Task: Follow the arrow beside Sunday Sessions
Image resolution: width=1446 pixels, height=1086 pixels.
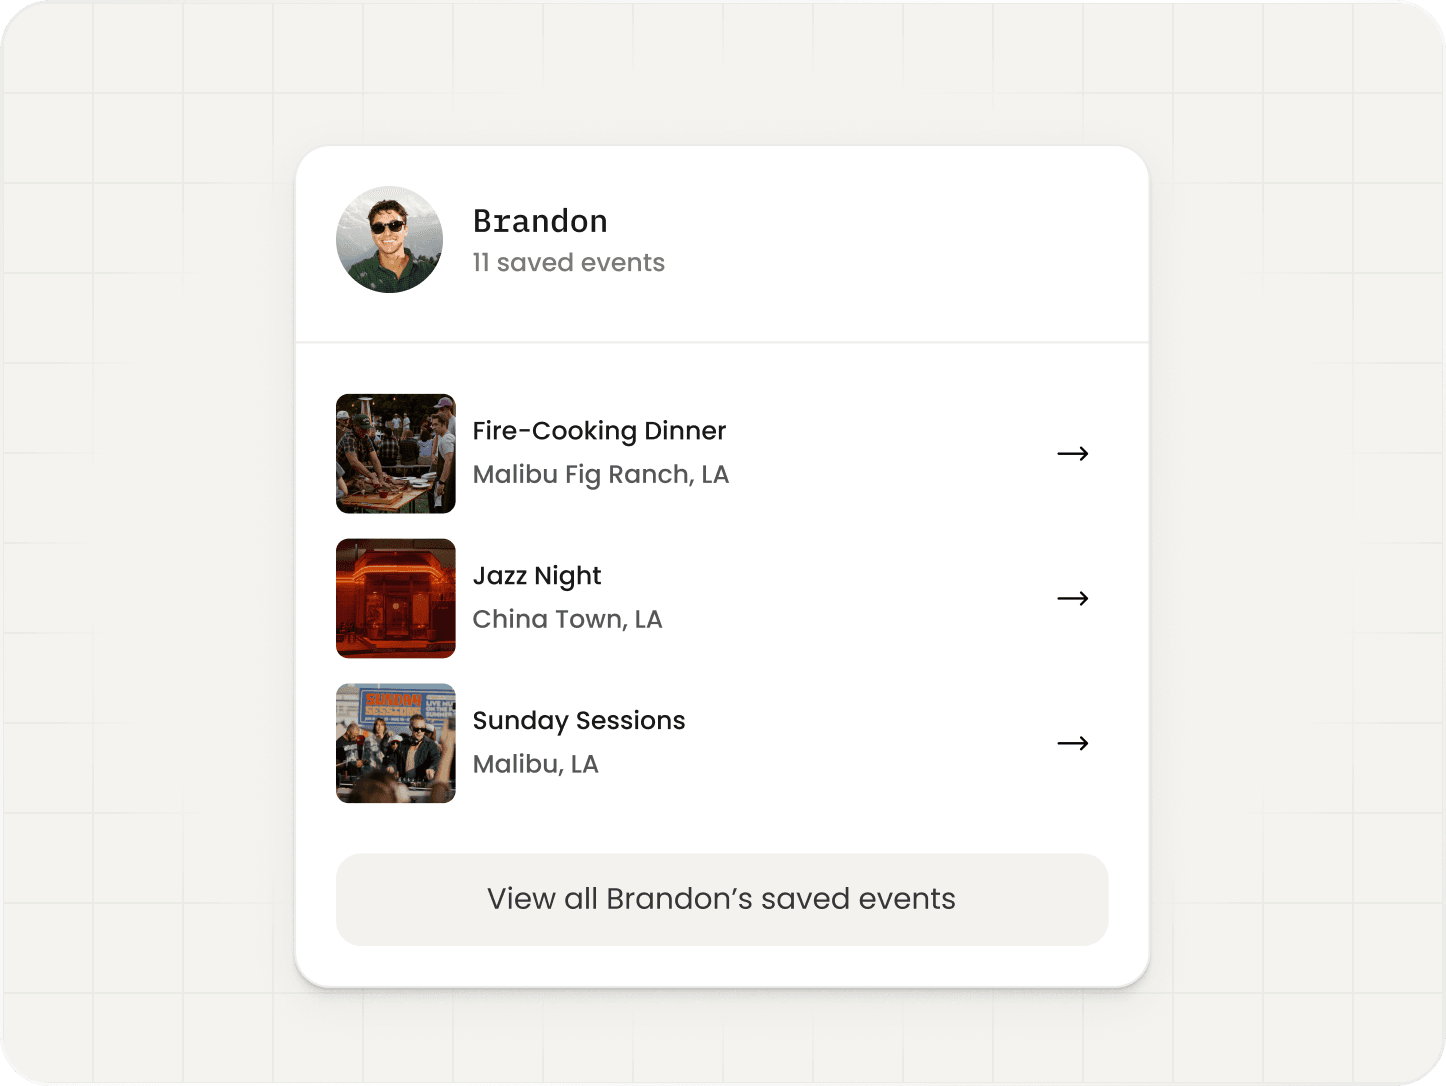Action: tap(1072, 744)
